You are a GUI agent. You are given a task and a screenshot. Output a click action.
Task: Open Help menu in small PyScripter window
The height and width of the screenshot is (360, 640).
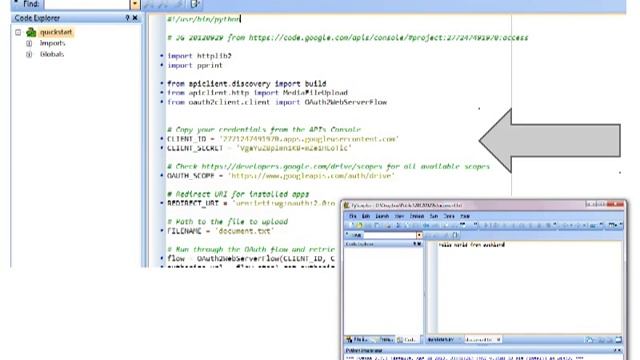coord(465,216)
